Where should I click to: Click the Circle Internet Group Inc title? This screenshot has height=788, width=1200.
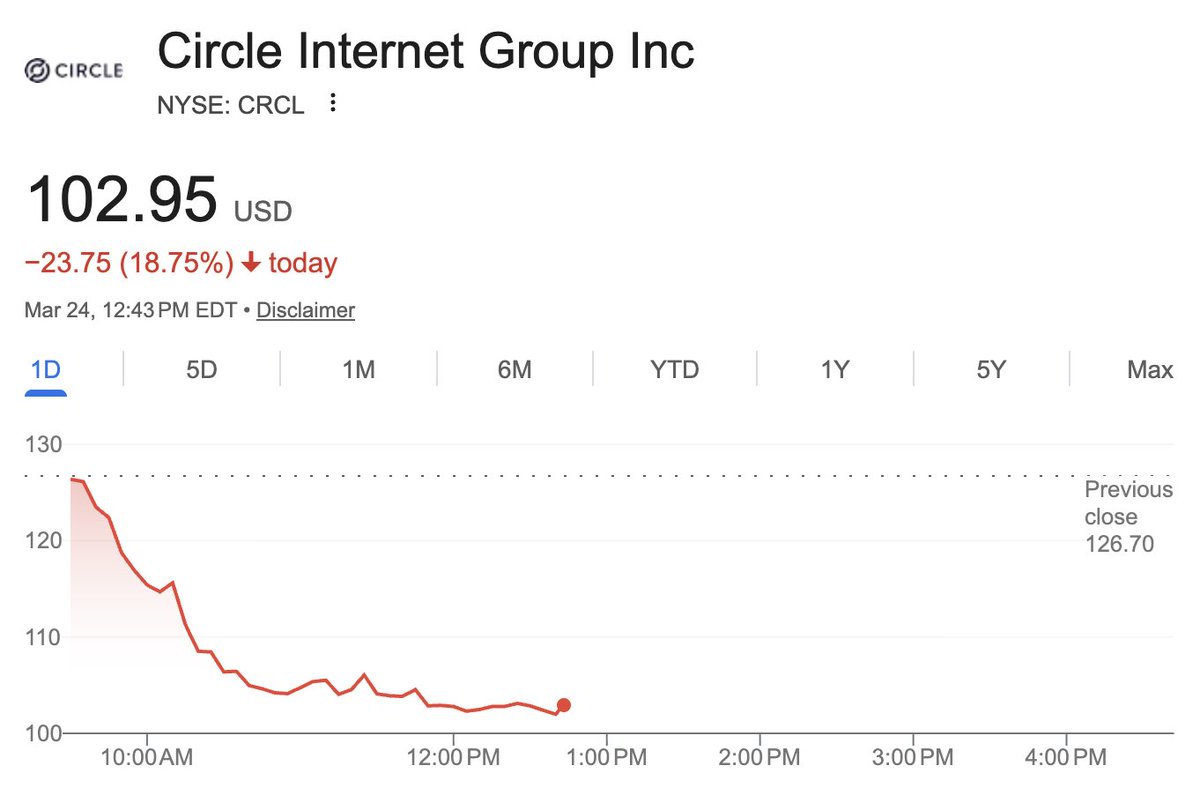coord(426,51)
